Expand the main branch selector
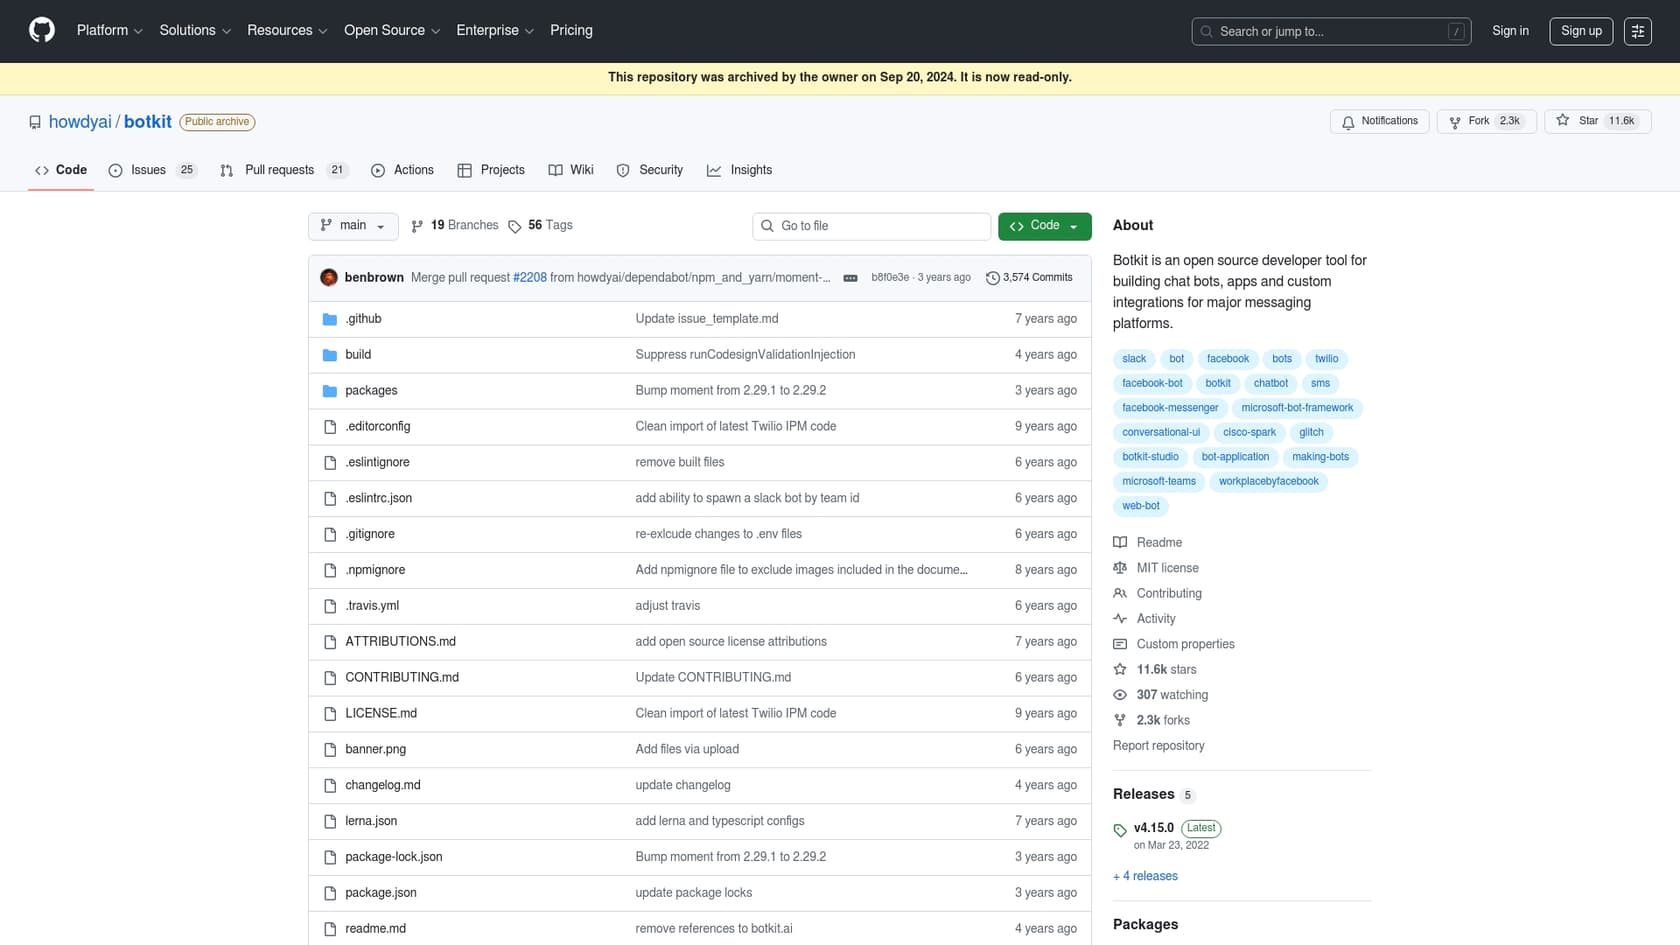The image size is (1680, 945). click(352, 226)
